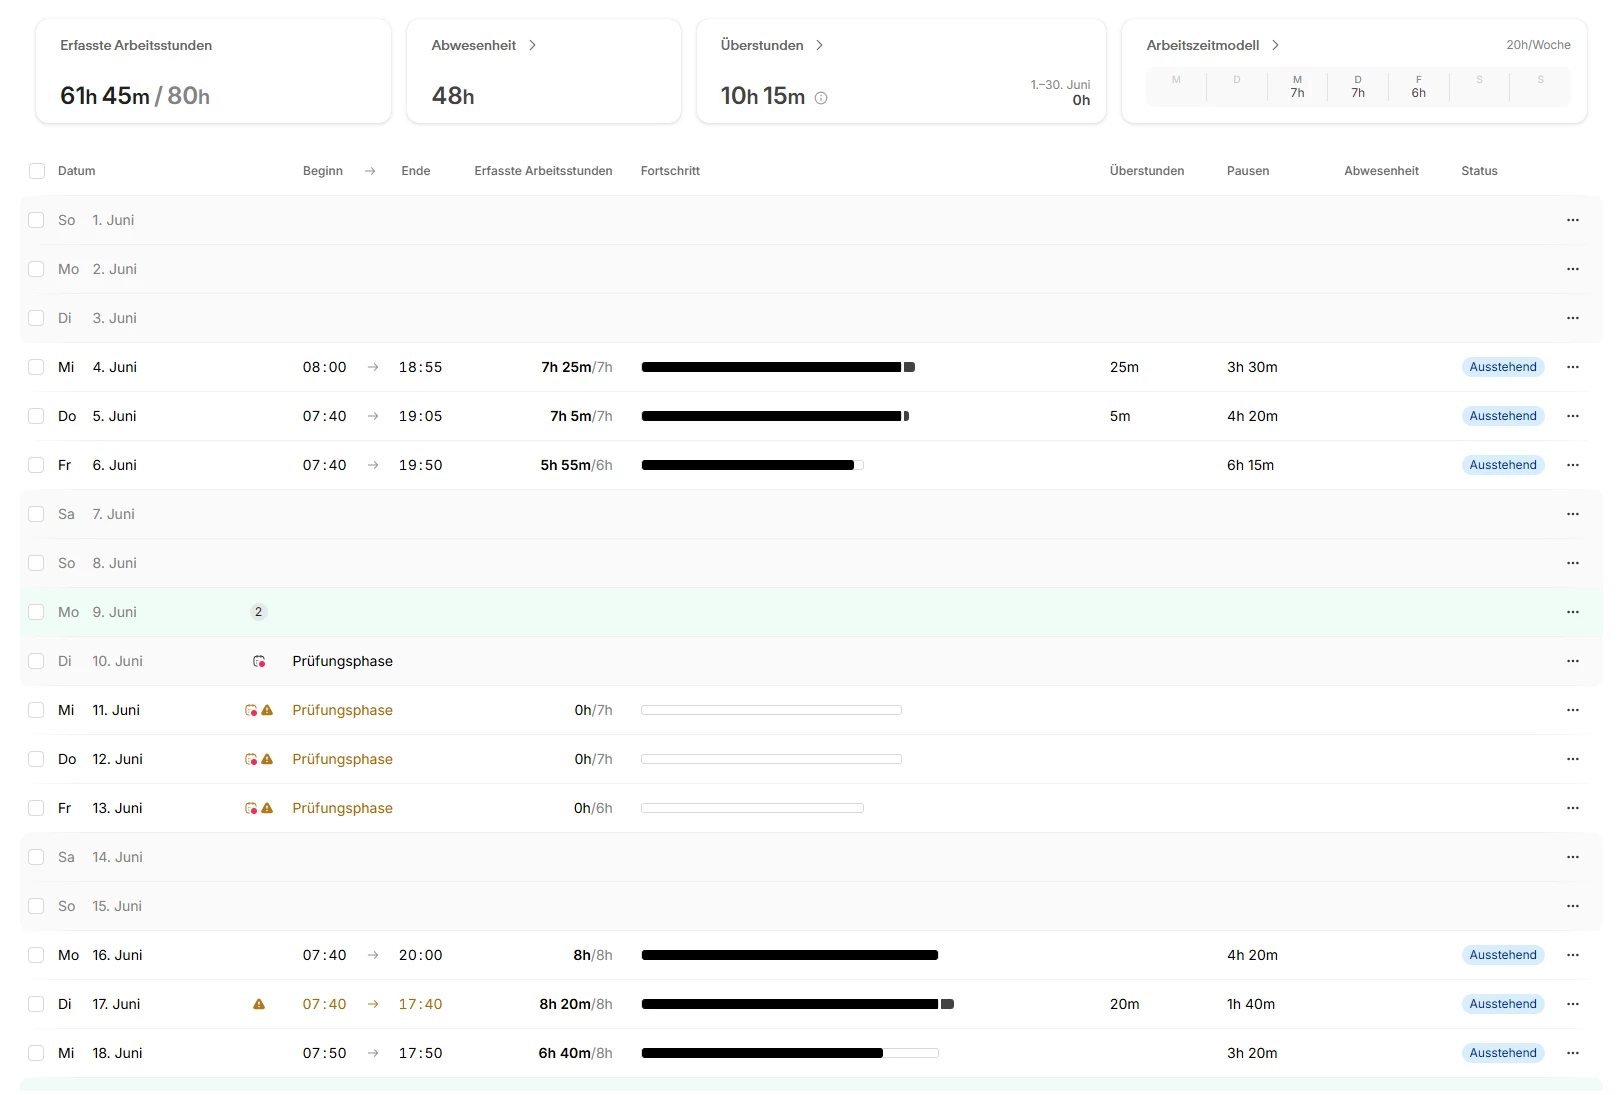This screenshot has width=1623, height=1095.
Task: Select the checkbox for Mo 16. Juni
Action: click(x=37, y=955)
